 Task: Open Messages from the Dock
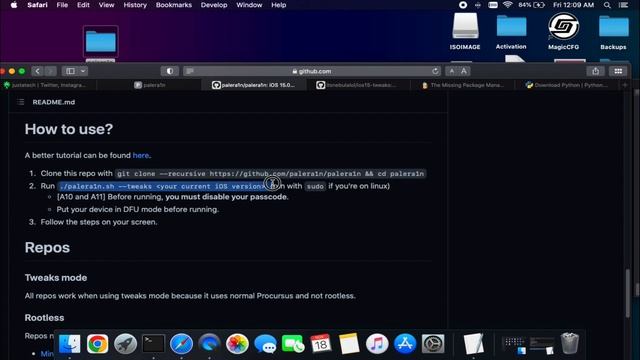(265, 344)
